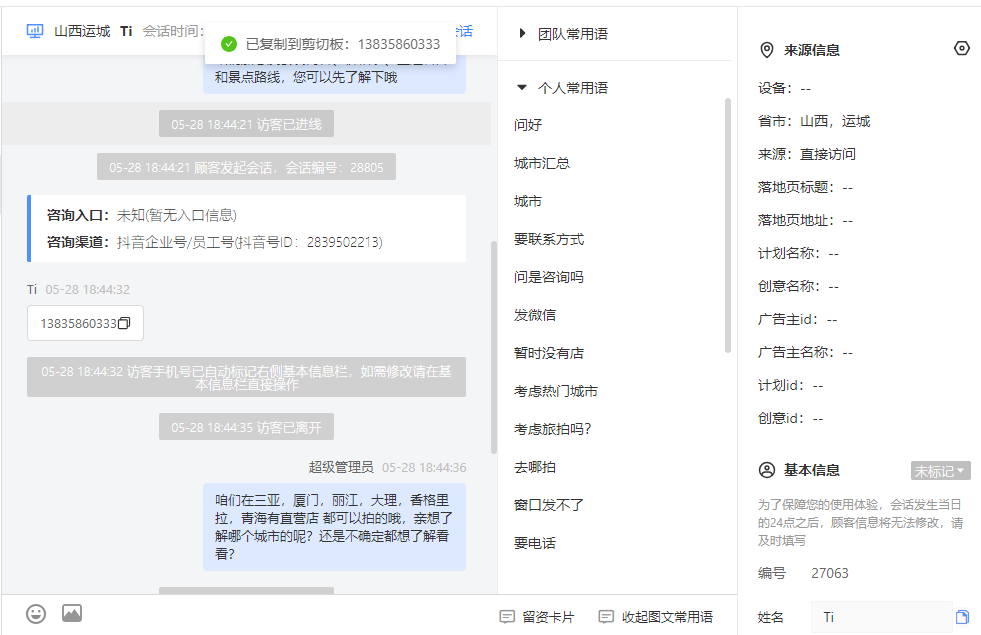Select the 要联系方式 quick phrase
The image size is (981, 635).
tap(549, 239)
